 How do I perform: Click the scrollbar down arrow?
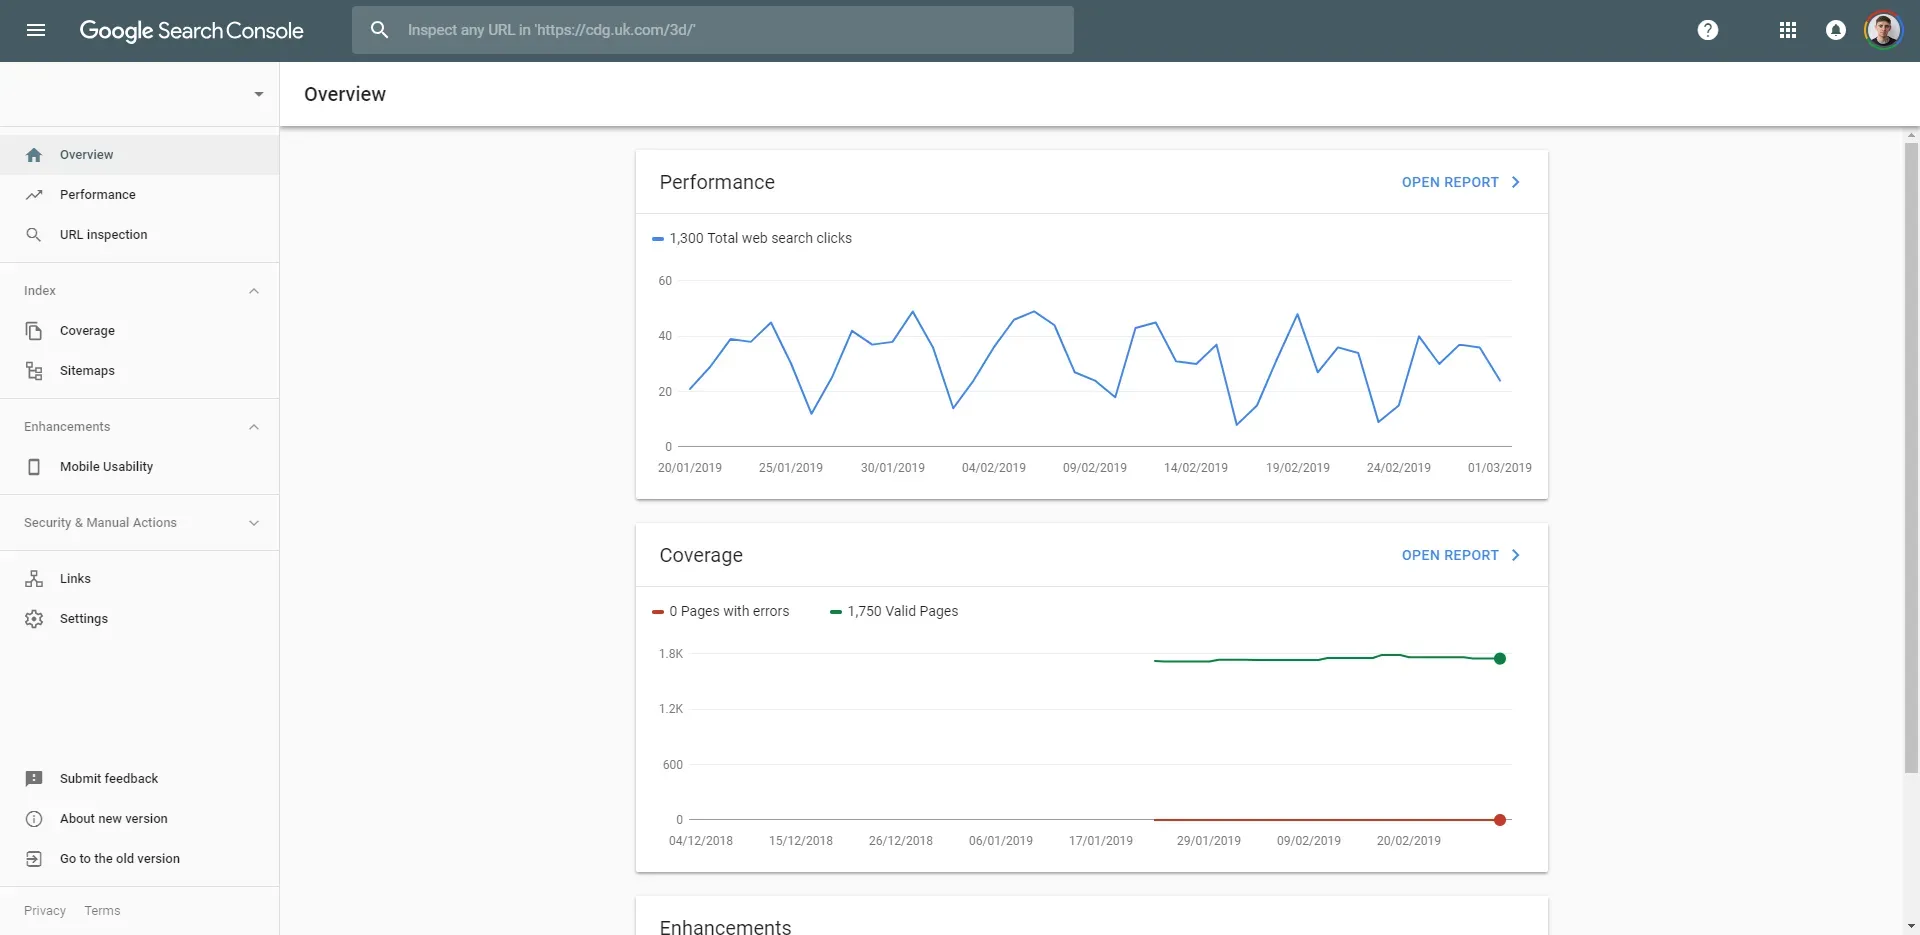(1911, 926)
